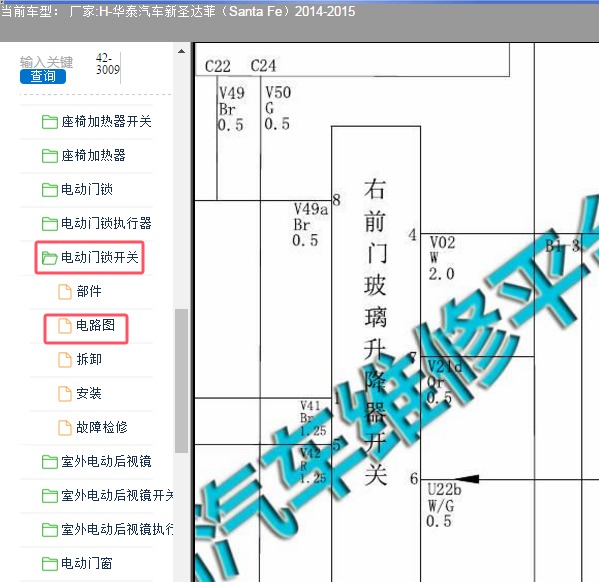Viewport: 599px width, 582px height.
Task: Expand the 室外电动后视镜执行 folder
Action: pos(107,530)
